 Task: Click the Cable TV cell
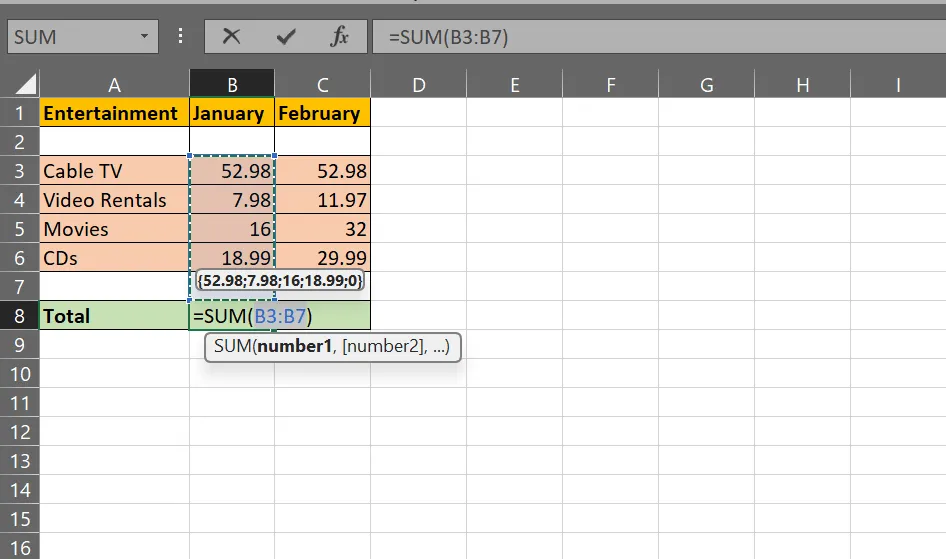(115, 171)
